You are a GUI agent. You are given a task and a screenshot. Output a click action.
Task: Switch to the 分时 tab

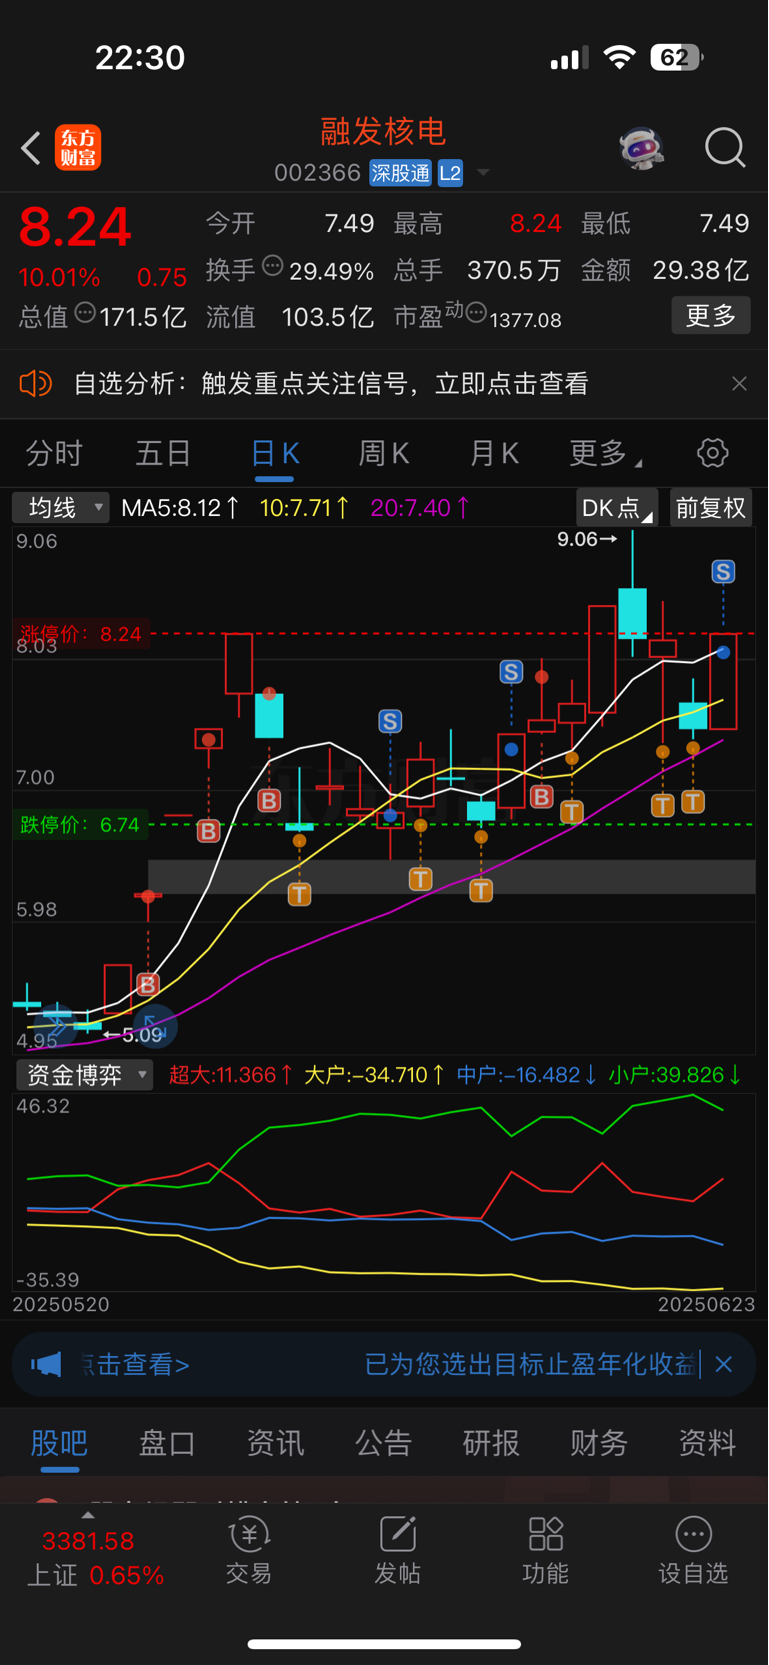click(x=54, y=454)
